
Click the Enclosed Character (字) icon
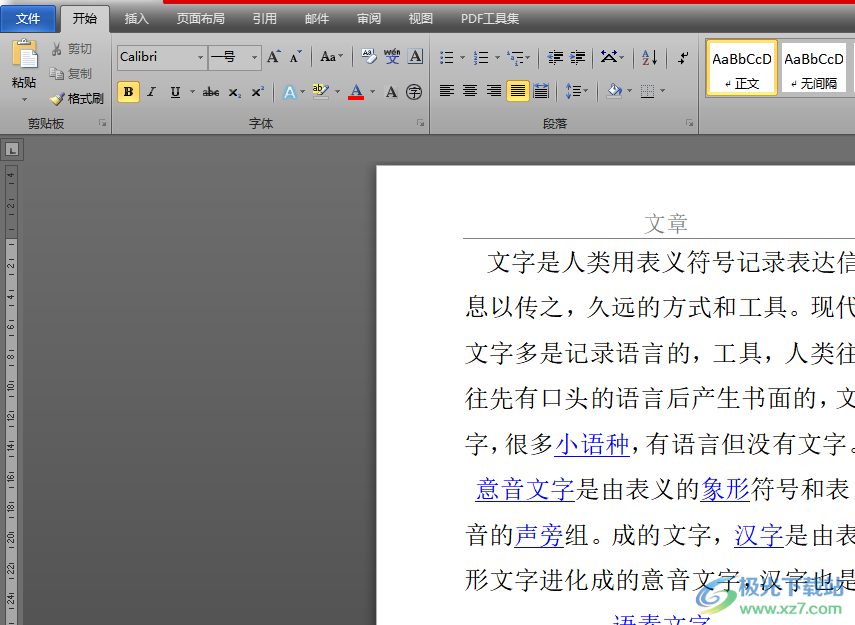point(414,92)
